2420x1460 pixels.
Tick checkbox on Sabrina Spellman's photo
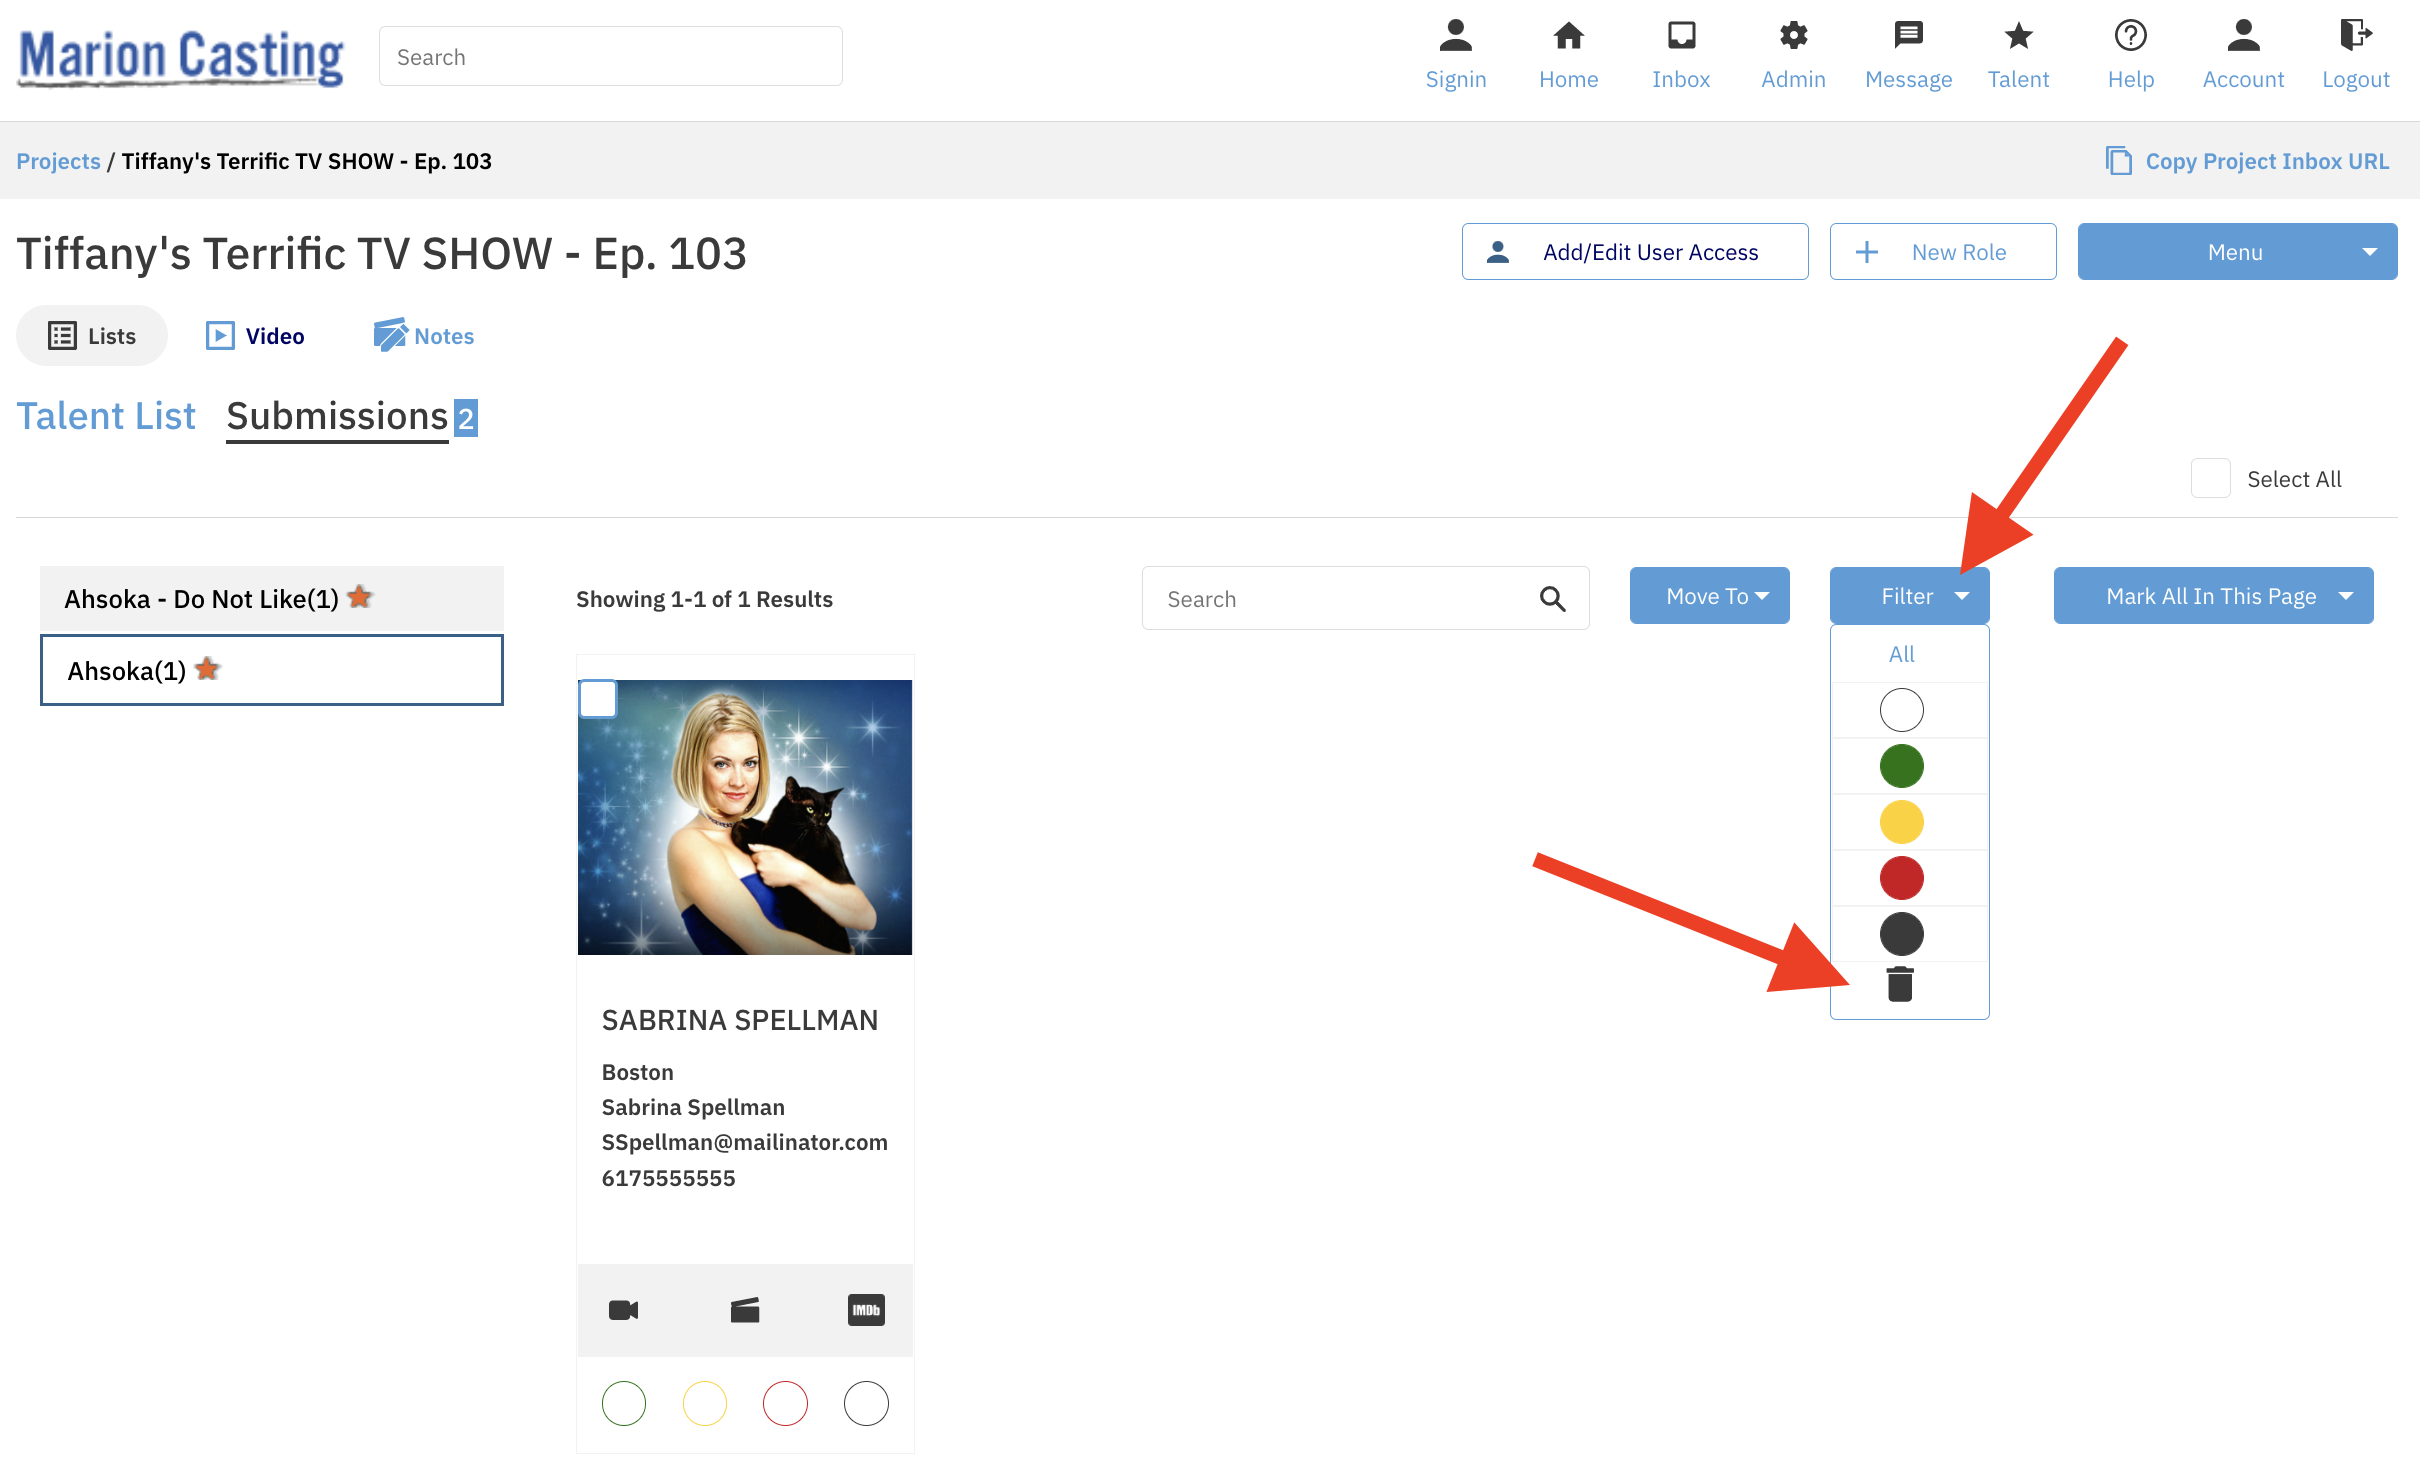pyautogui.click(x=598, y=699)
